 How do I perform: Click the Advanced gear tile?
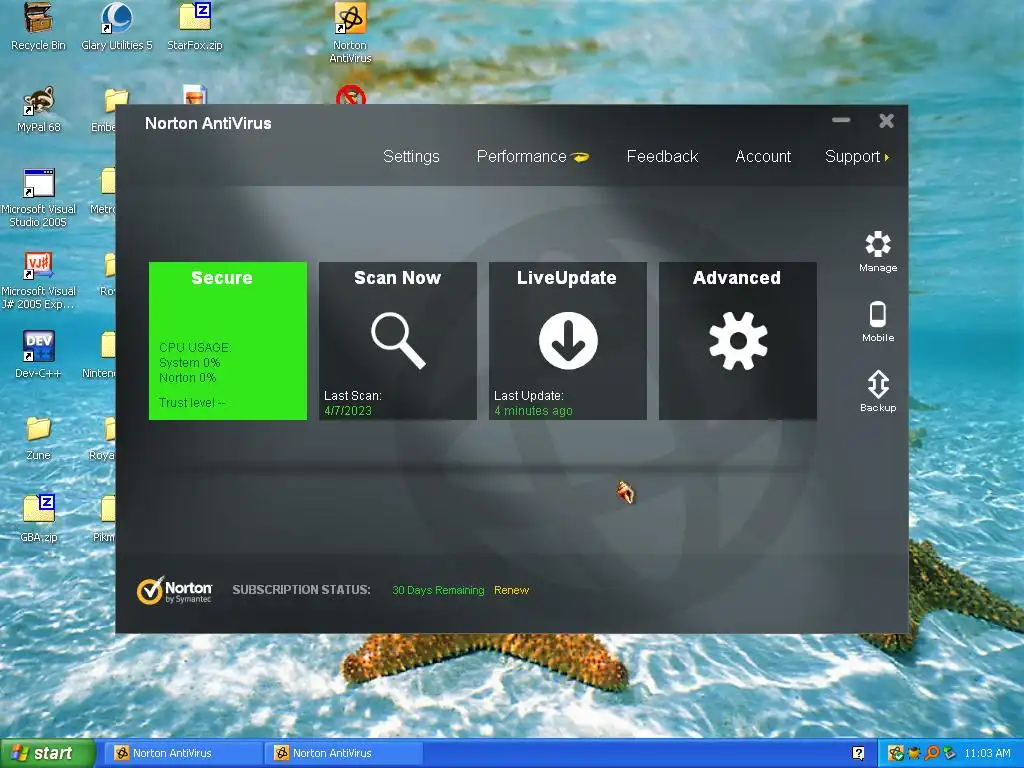click(738, 341)
